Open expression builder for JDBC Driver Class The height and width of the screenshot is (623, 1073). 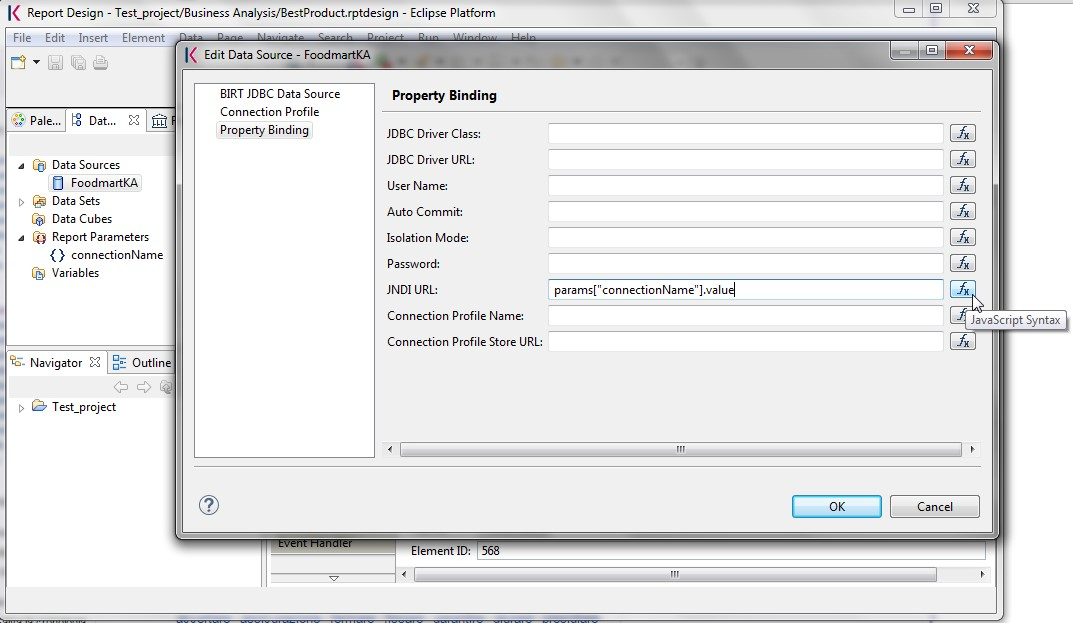(963, 134)
